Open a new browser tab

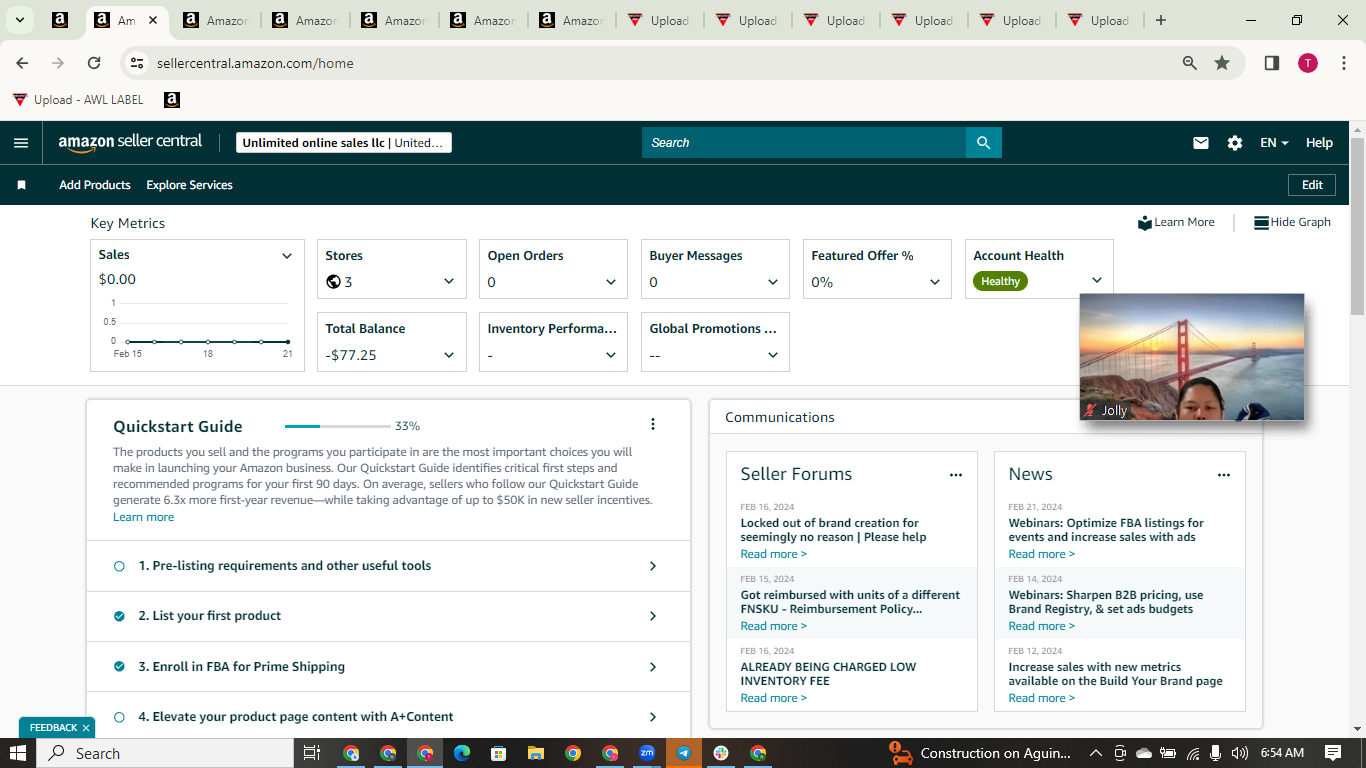pyautogui.click(x=1160, y=20)
